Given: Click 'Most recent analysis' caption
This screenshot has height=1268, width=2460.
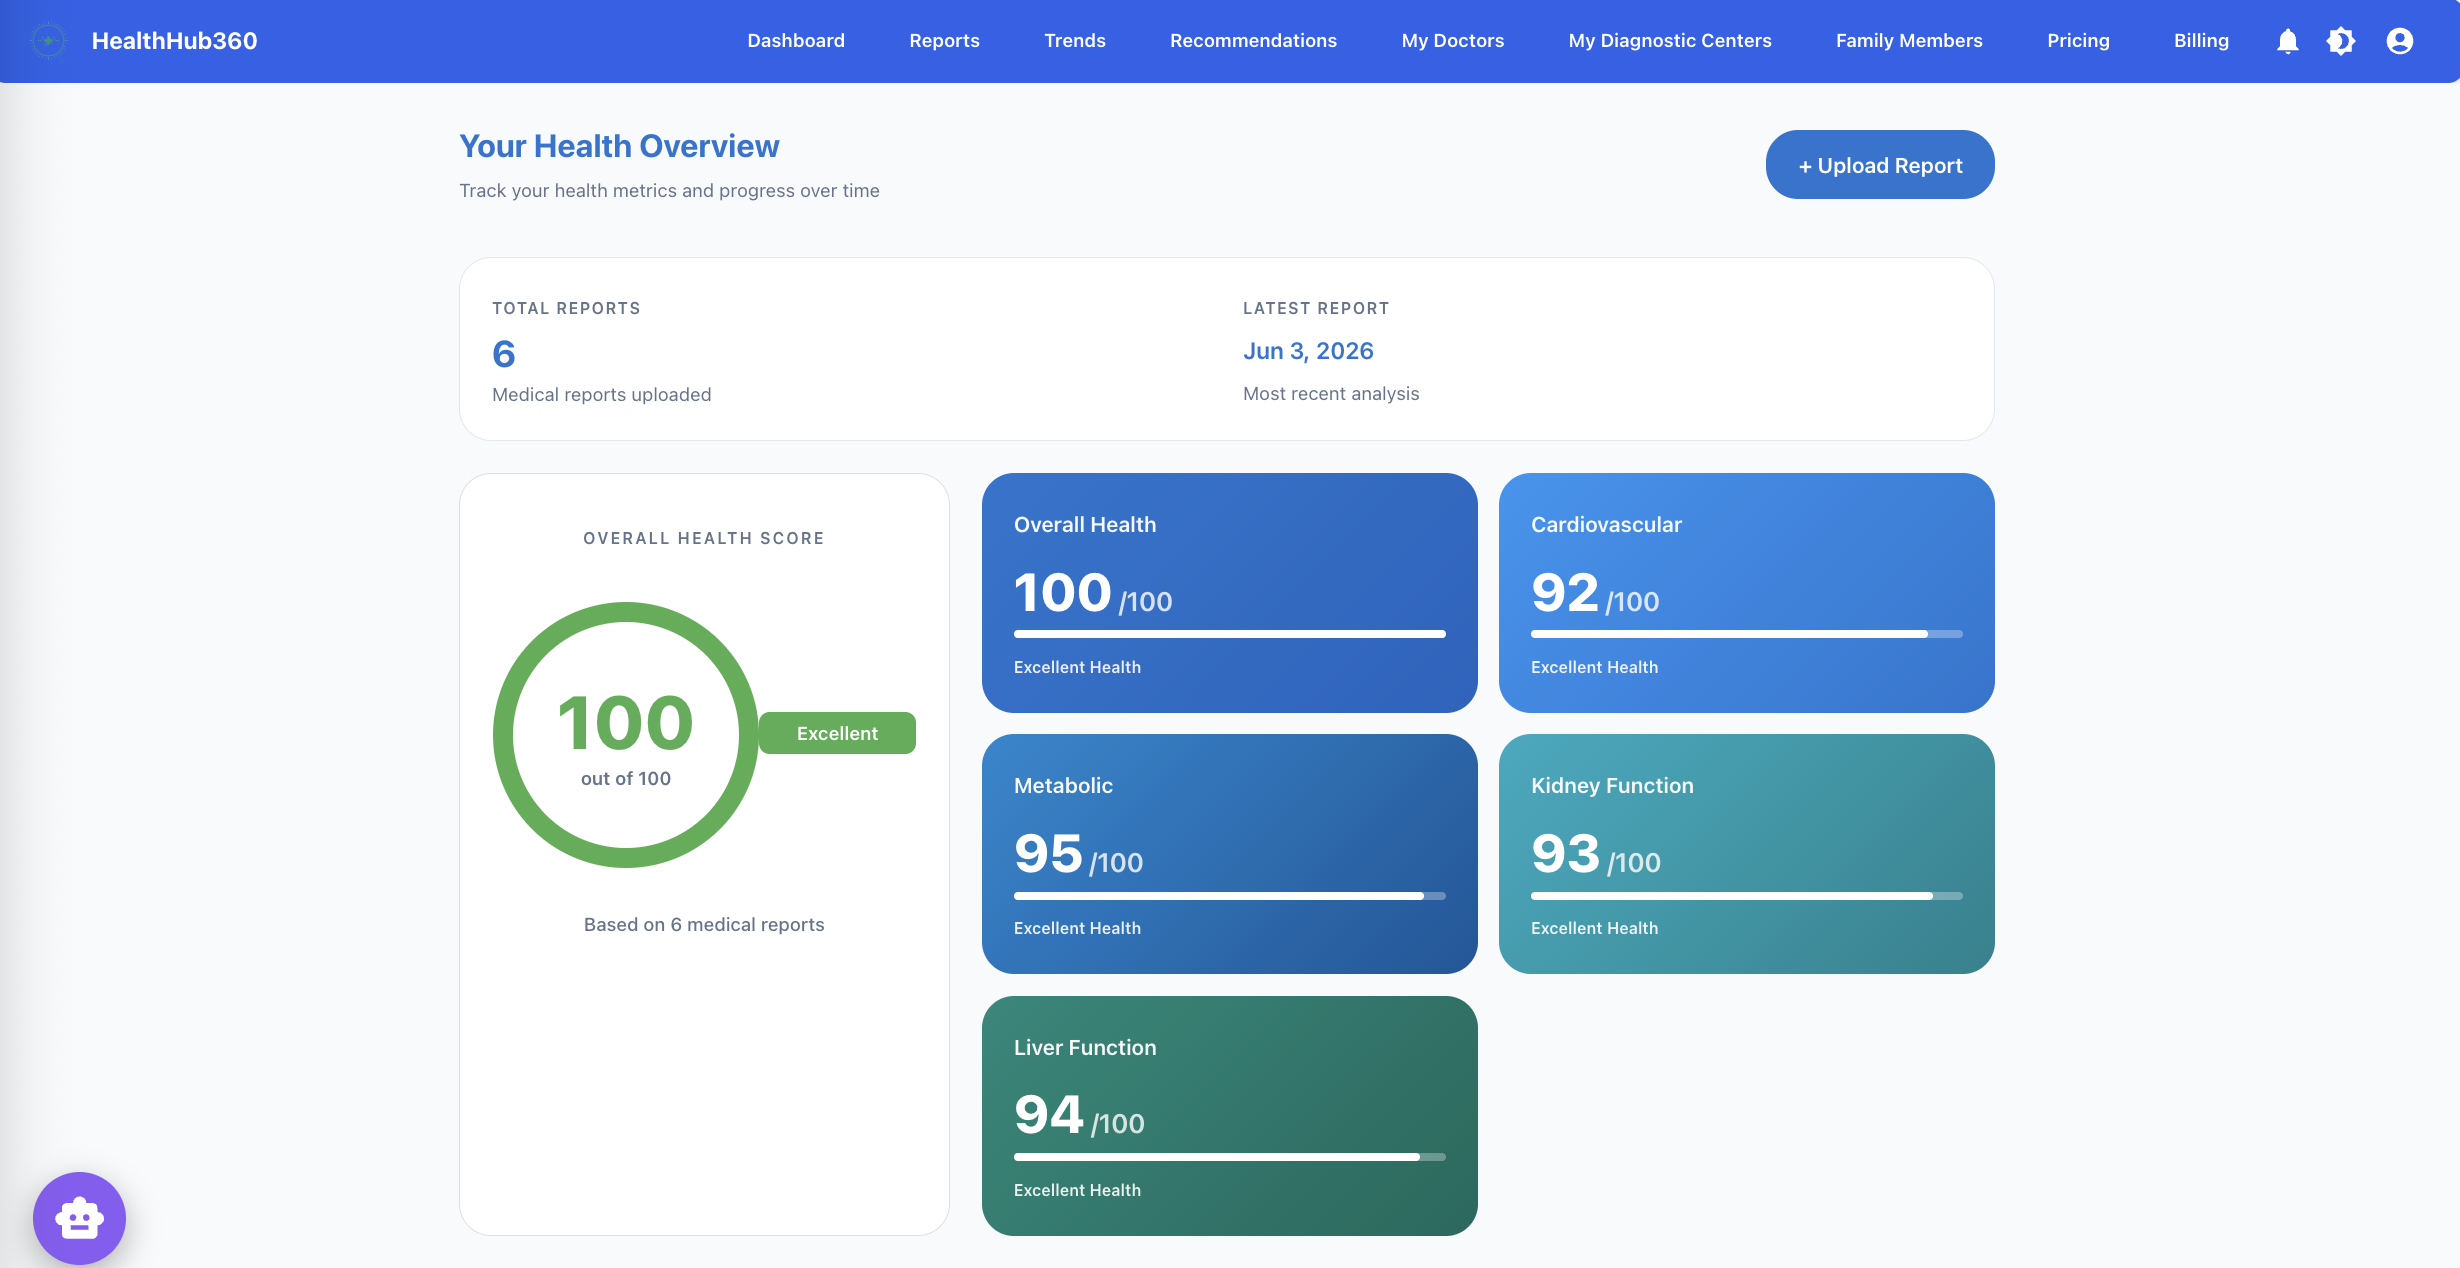Looking at the screenshot, I should pos(1331,393).
